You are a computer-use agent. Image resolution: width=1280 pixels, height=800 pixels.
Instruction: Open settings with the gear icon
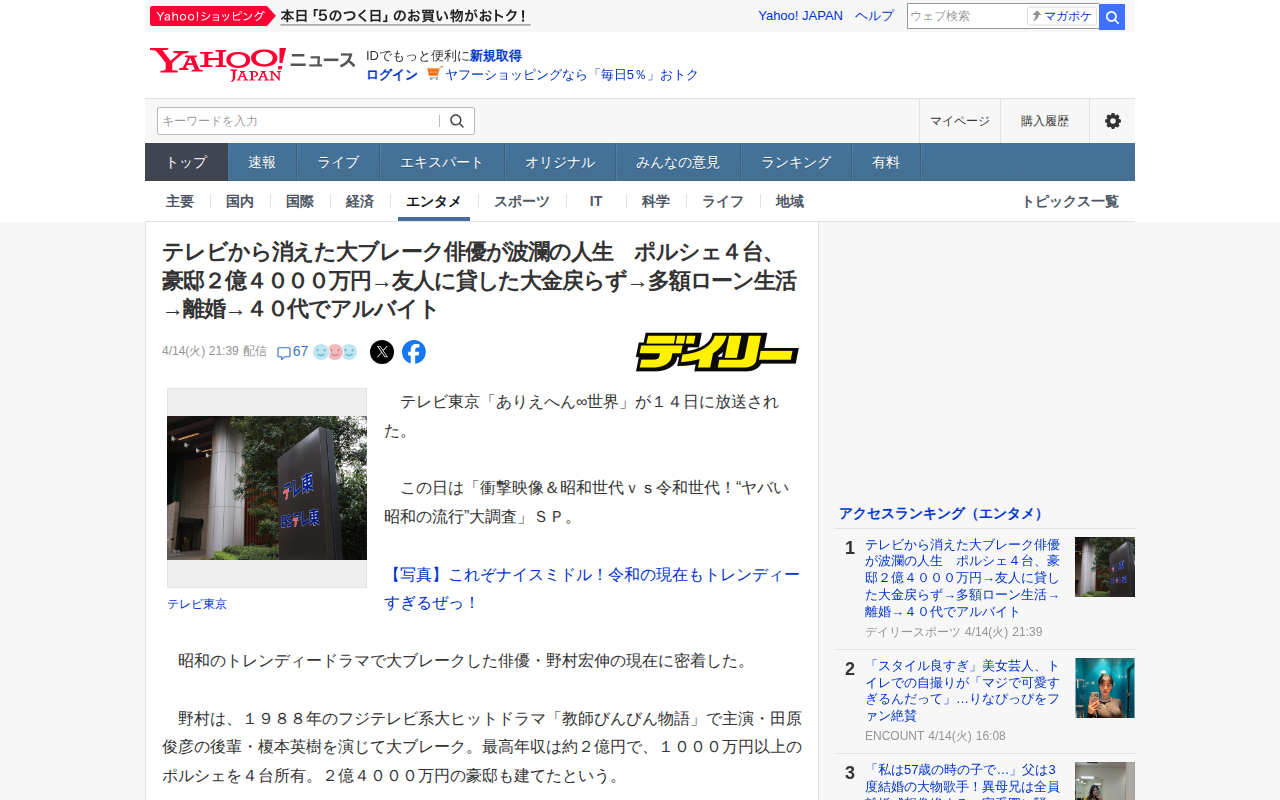click(x=1112, y=121)
